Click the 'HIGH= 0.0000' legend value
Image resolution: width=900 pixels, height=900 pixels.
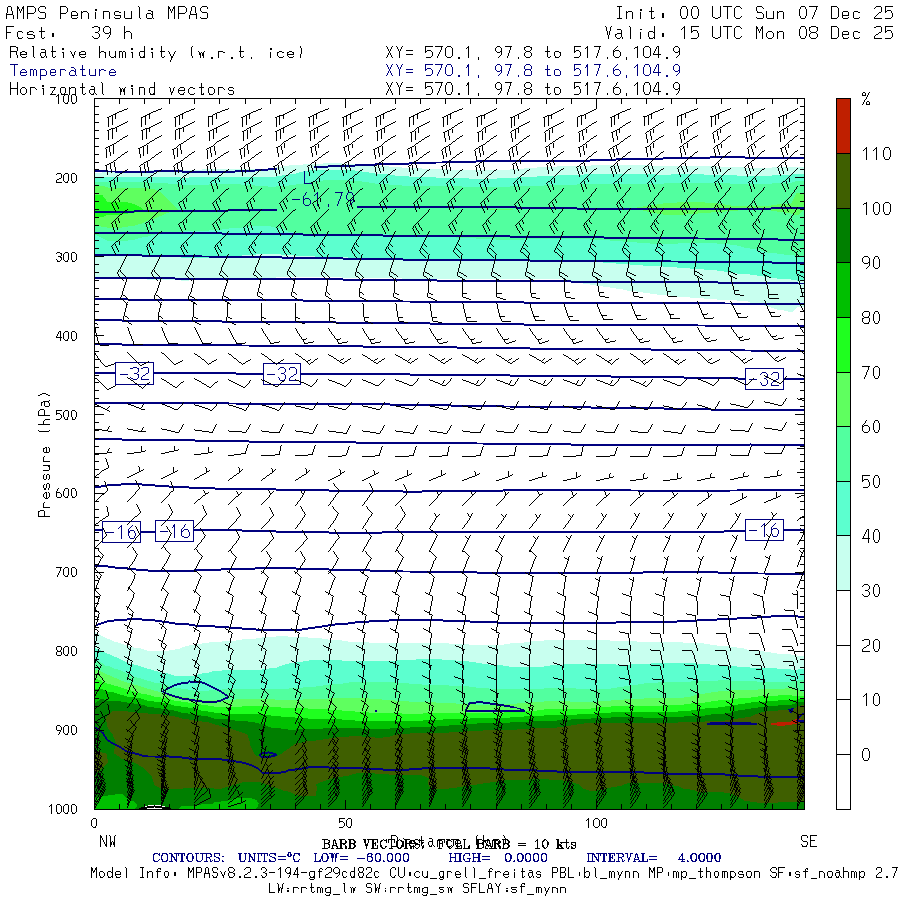(x=498, y=858)
